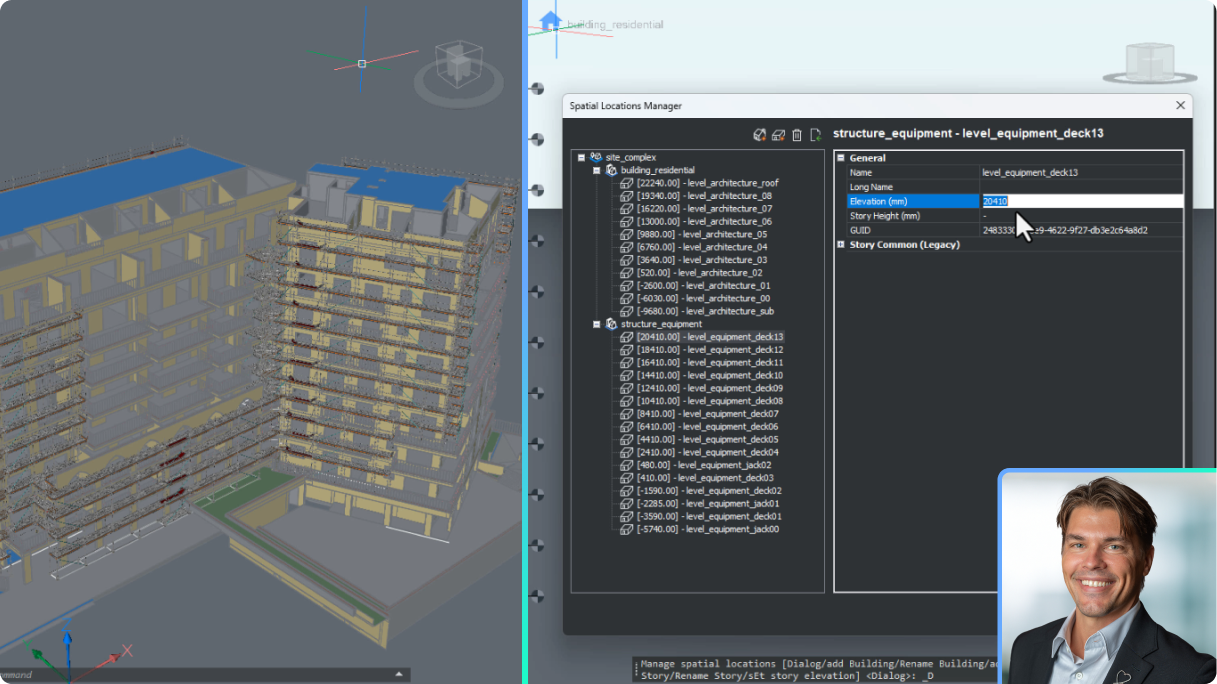
Task: Collapse the structure_equipment tree node
Action: 598,323
